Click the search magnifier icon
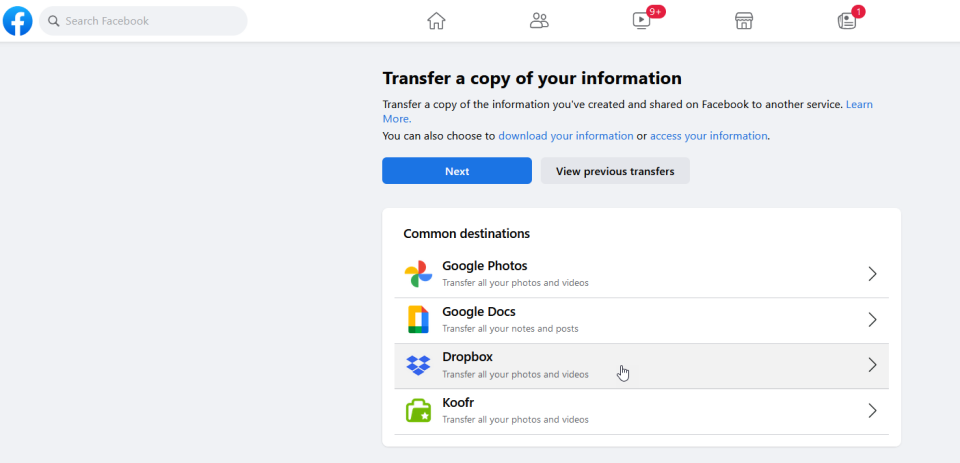Viewport: 960px width, 463px height. coord(54,21)
